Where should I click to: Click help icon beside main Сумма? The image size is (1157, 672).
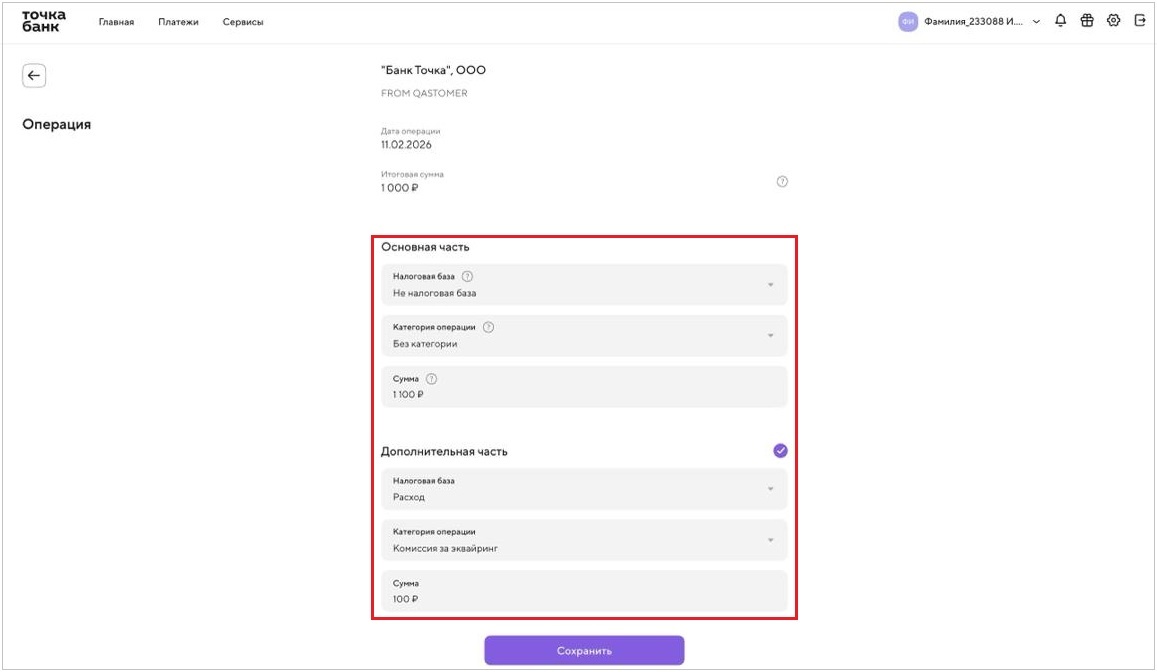pyautogui.click(x=431, y=379)
